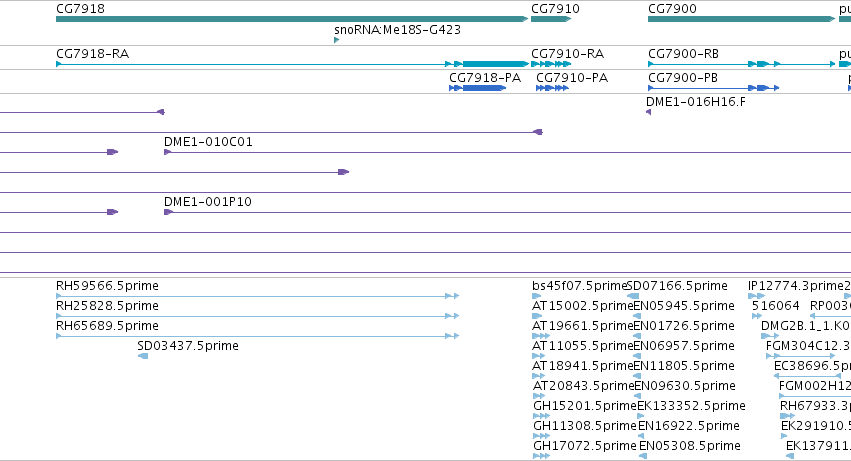Click the DME1-016H16.F purple arrow glyph
Screen dimensions: 851x461
649,112
